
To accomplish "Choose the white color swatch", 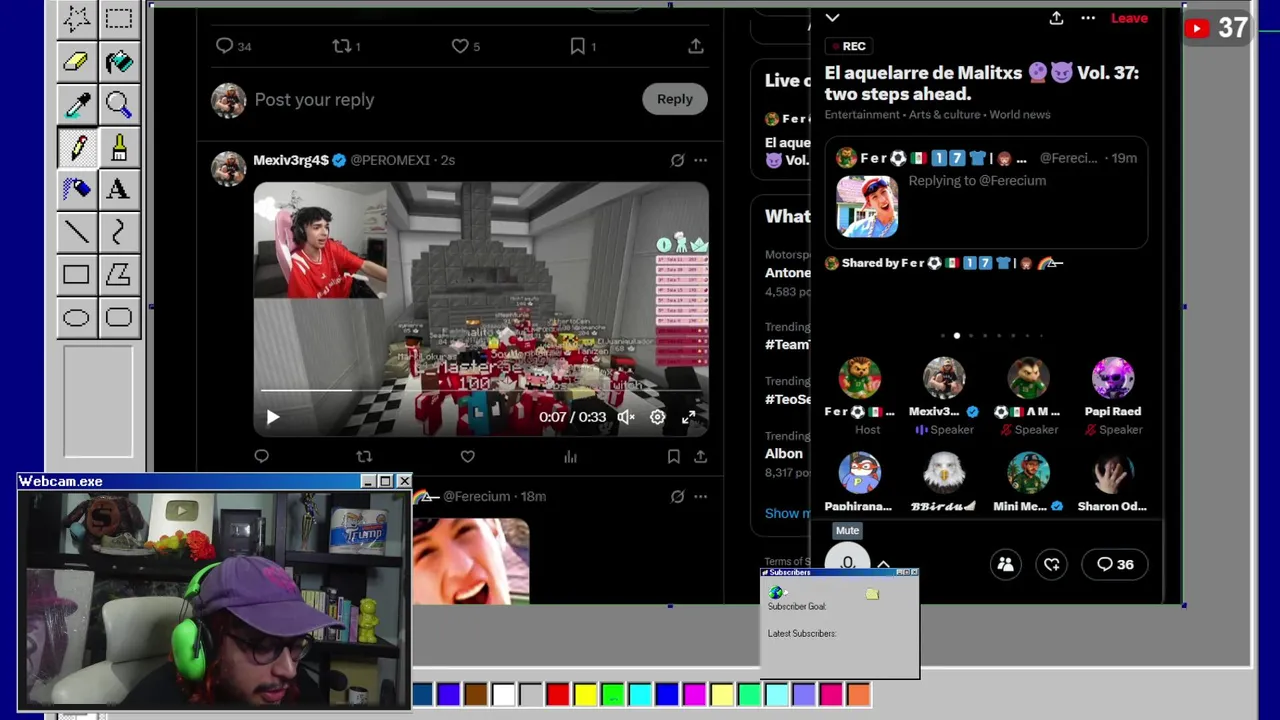I will point(503,694).
